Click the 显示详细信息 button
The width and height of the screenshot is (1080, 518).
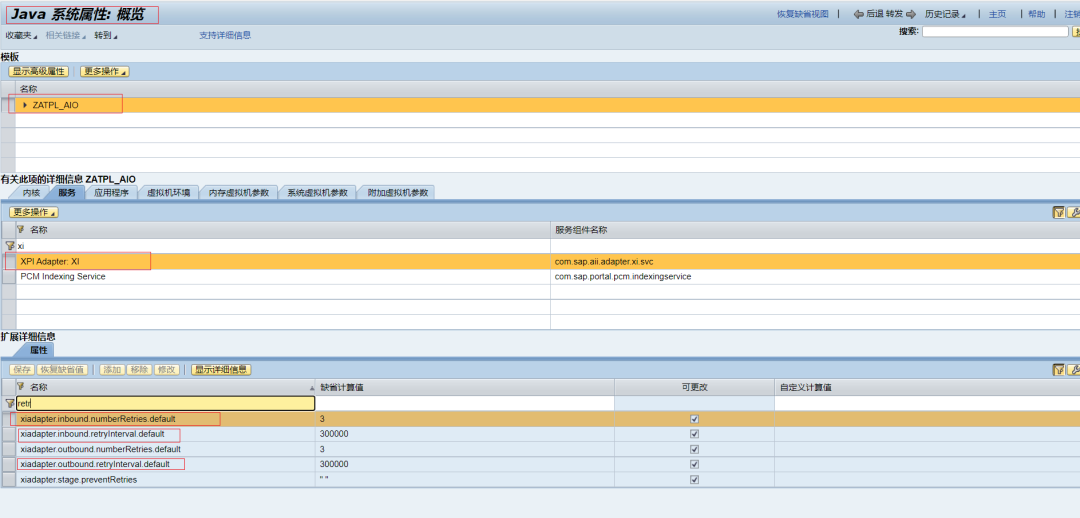[x=221, y=370]
